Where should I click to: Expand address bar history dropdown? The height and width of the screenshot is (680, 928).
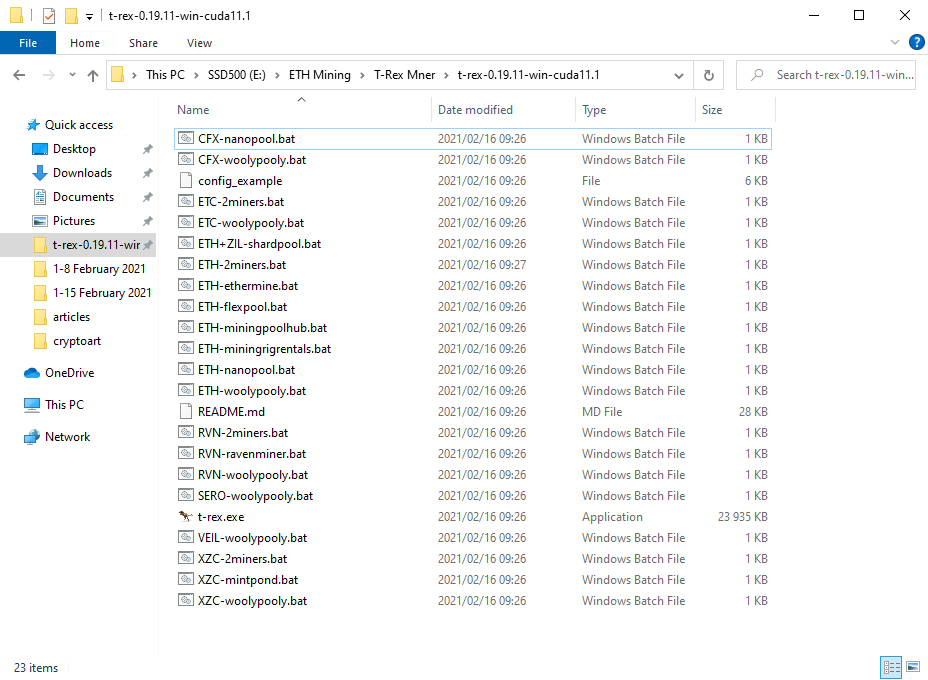pyautogui.click(x=679, y=75)
